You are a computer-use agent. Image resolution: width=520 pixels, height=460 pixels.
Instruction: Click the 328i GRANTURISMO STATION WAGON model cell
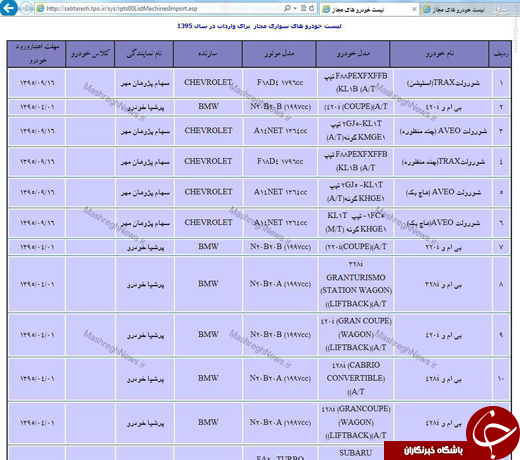356,284
